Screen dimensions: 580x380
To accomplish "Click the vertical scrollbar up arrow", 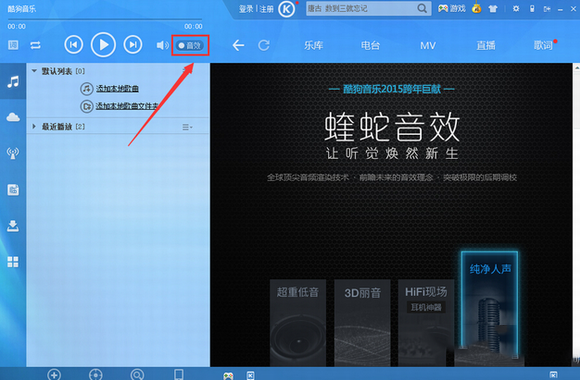I will point(576,68).
